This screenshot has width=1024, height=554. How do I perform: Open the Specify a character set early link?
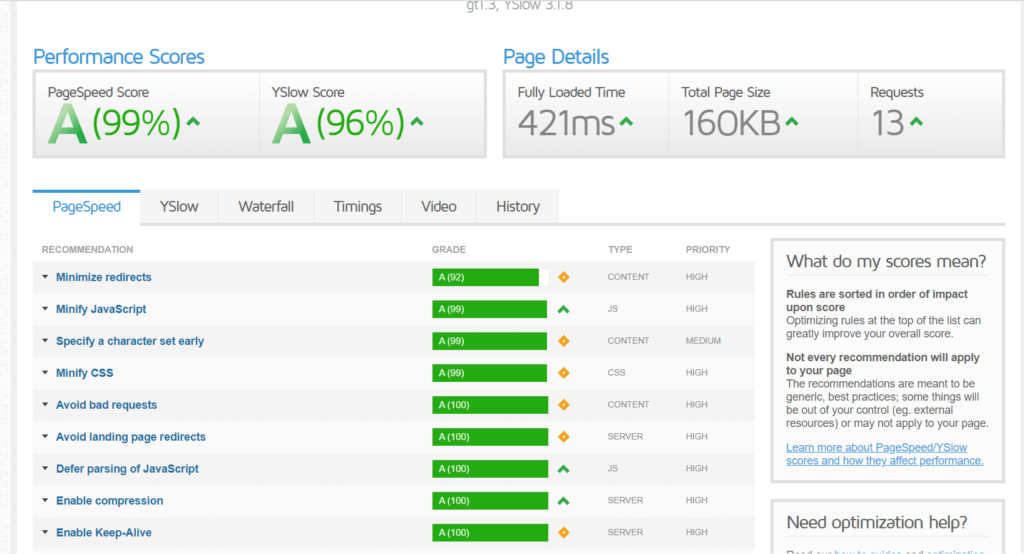pyautogui.click(x=130, y=341)
